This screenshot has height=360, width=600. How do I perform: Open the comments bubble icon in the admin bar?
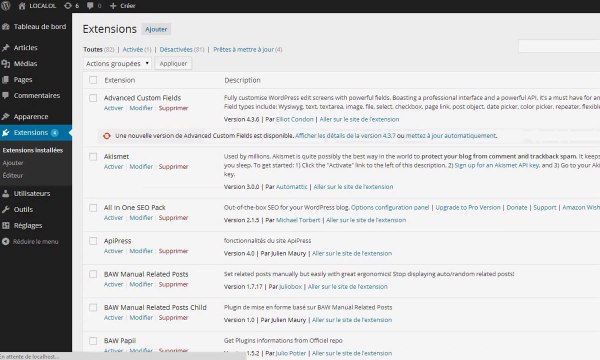[x=90, y=6]
